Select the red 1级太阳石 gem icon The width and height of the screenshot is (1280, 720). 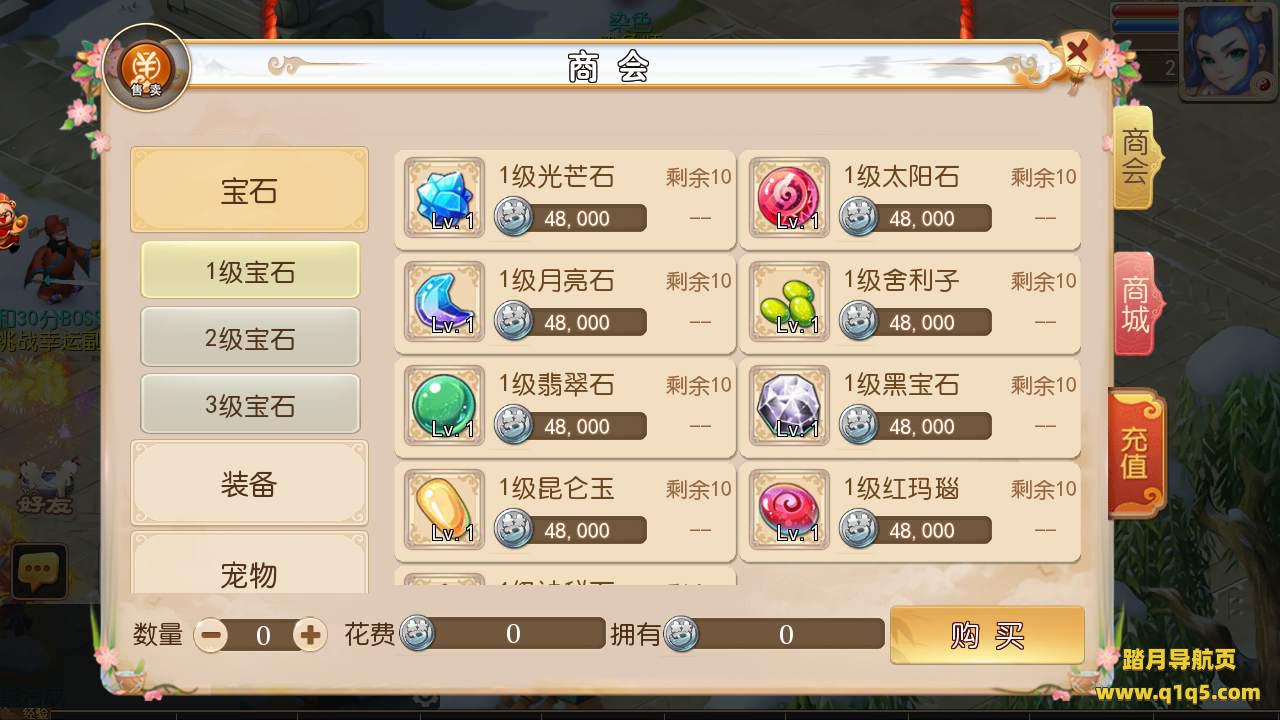[789, 198]
